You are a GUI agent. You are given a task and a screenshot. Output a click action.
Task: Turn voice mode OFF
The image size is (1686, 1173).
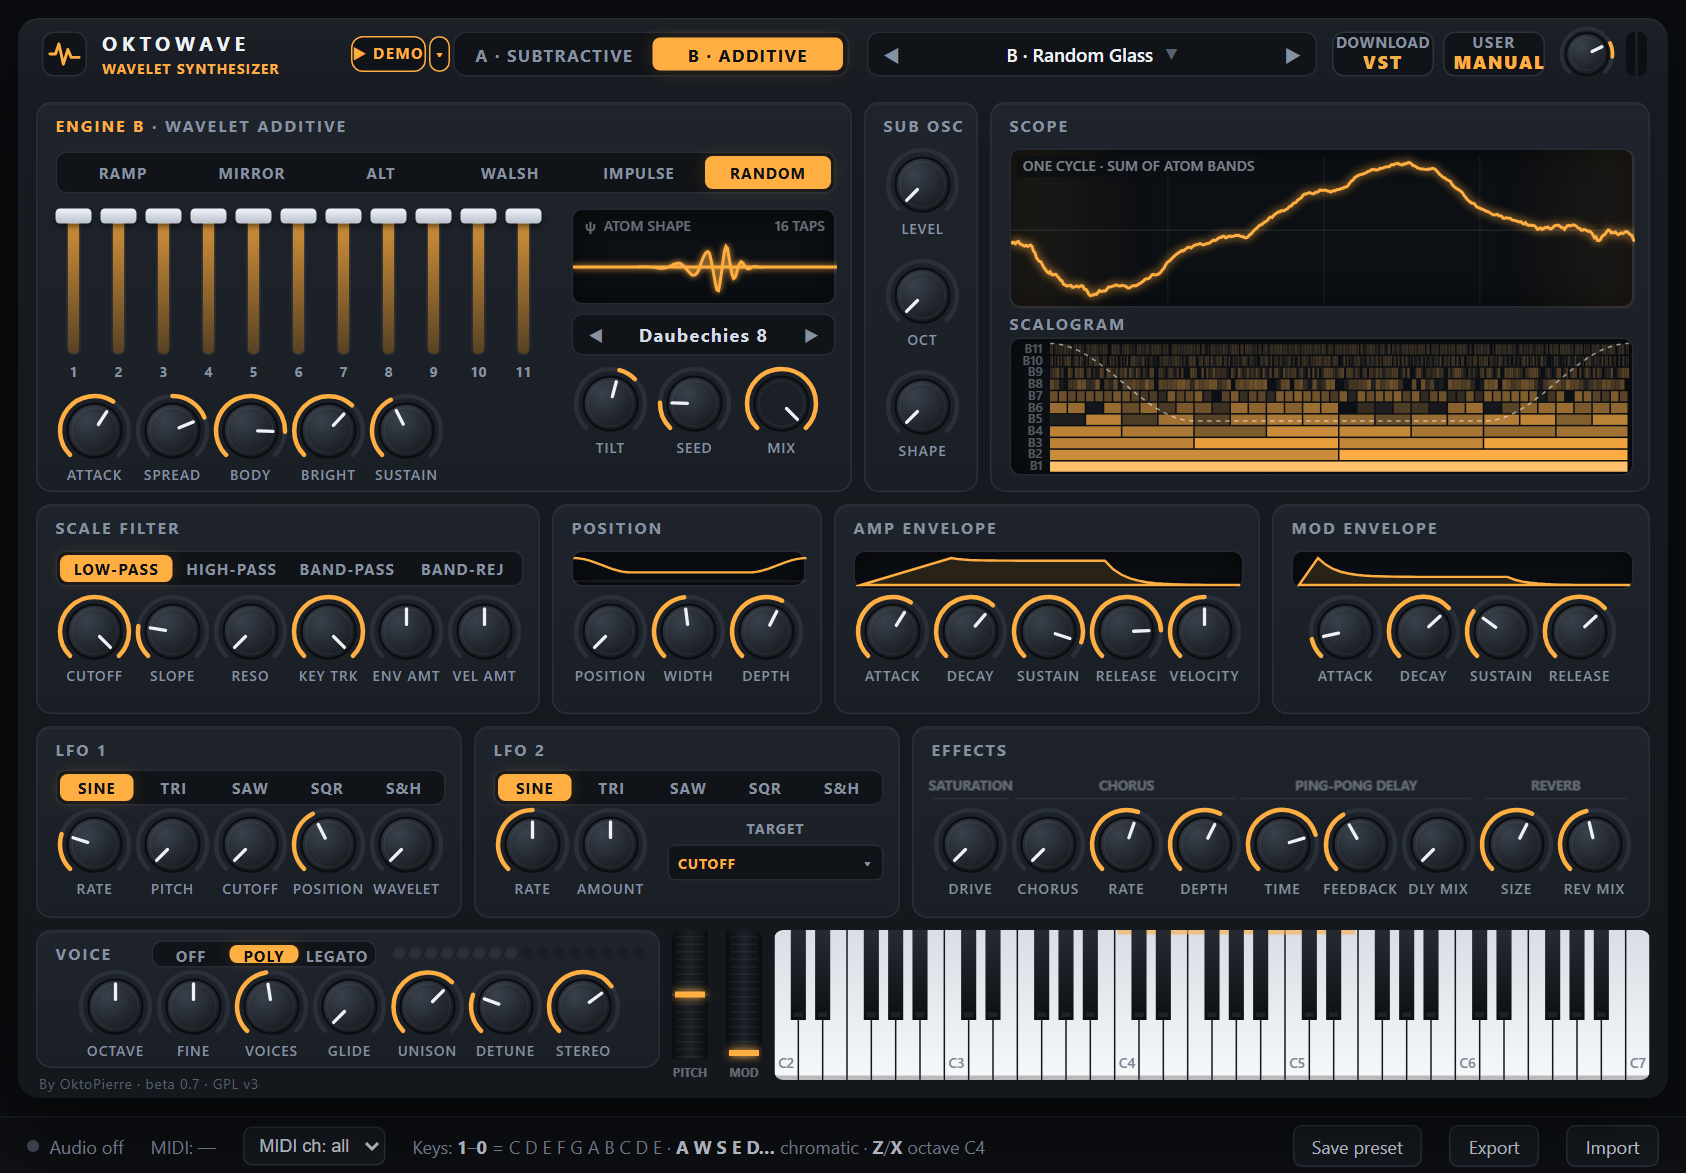(190, 956)
